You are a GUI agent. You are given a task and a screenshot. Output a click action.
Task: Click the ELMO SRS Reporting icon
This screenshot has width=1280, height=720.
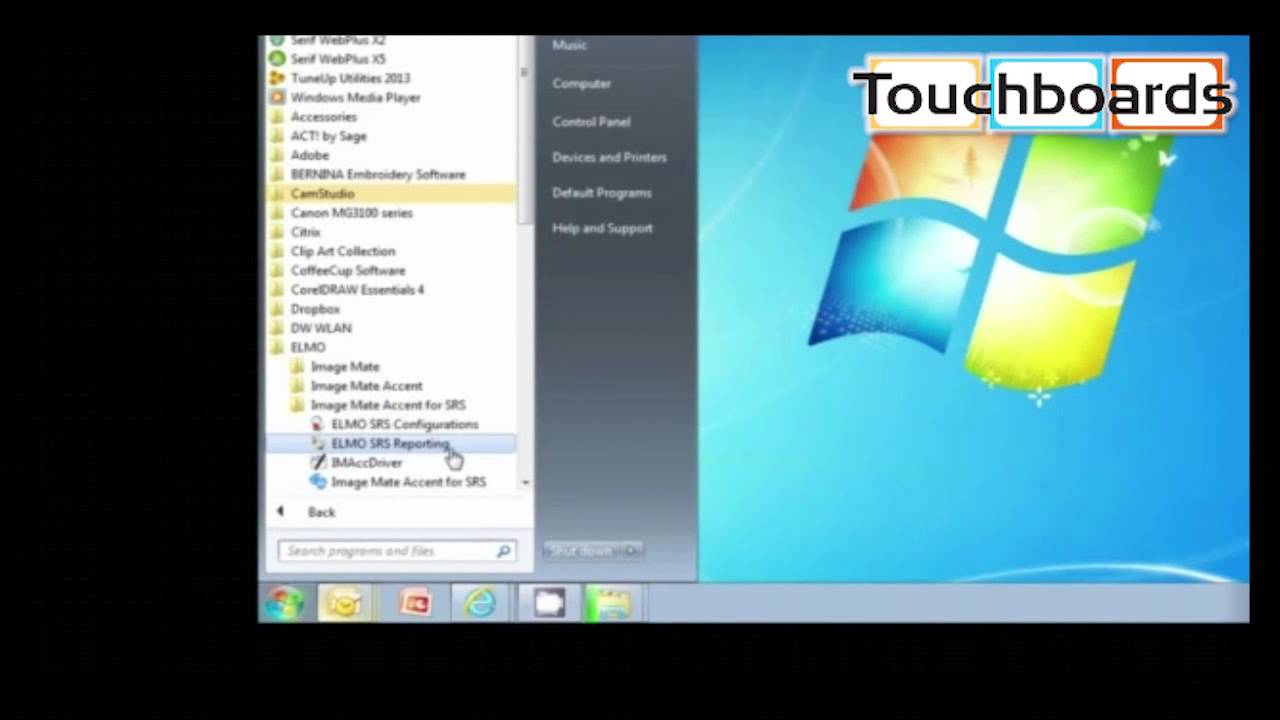tap(318, 443)
